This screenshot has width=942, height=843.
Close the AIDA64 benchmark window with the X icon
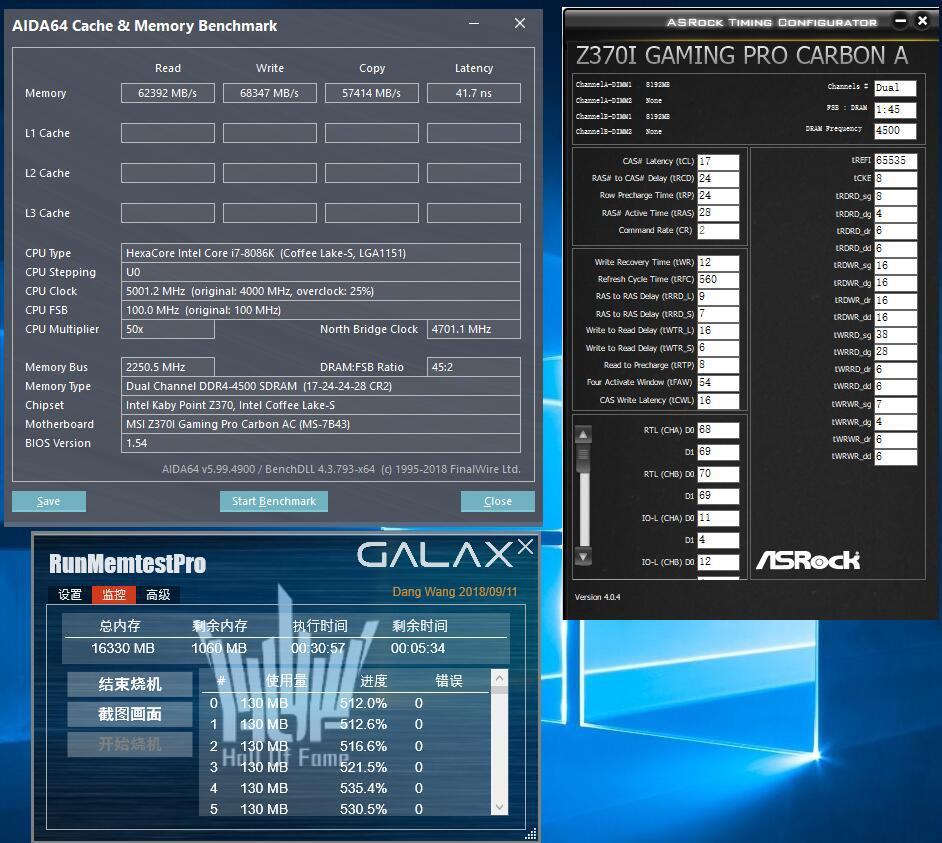point(520,23)
